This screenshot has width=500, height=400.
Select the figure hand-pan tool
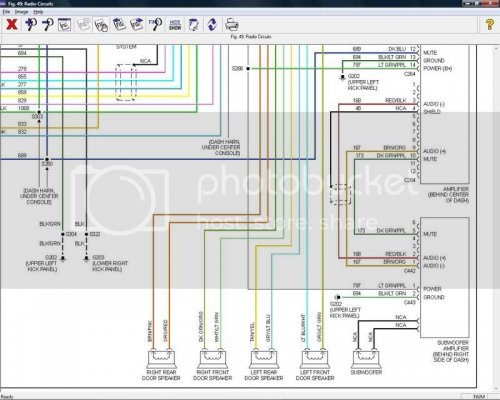tap(101, 25)
